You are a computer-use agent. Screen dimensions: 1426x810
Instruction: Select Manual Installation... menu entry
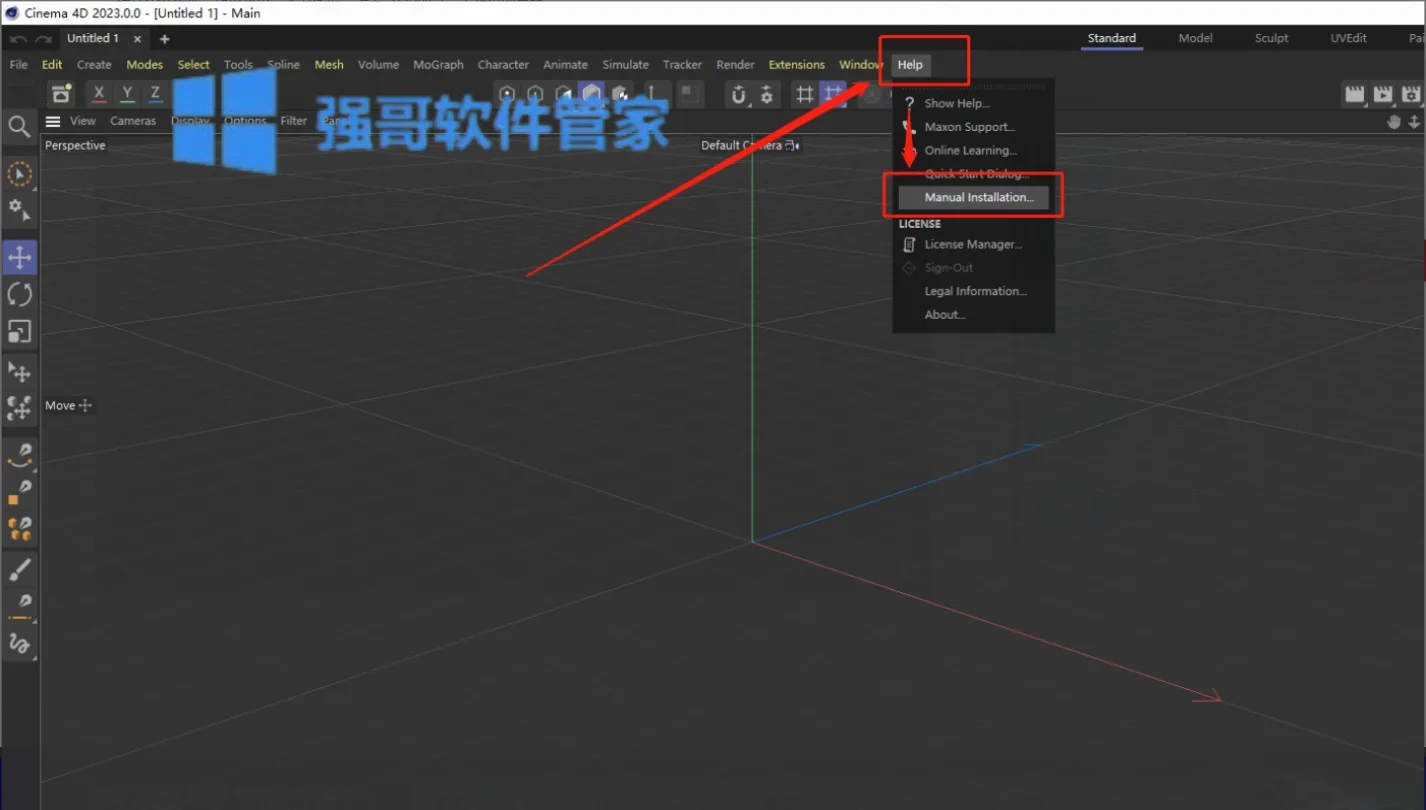pyautogui.click(x=974, y=198)
